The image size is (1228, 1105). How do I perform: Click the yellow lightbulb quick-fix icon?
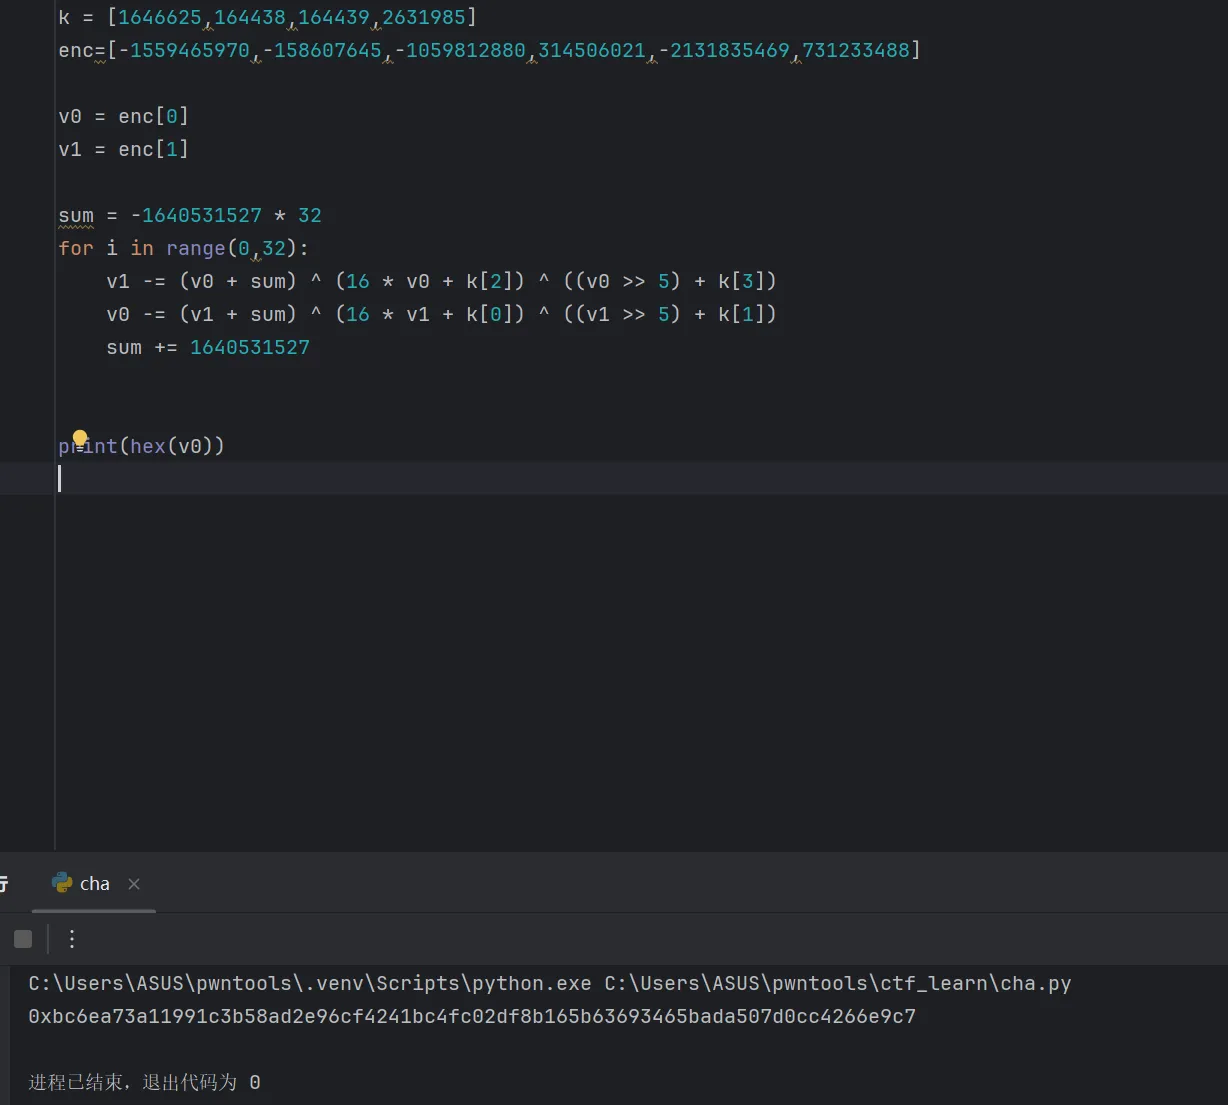pos(80,437)
